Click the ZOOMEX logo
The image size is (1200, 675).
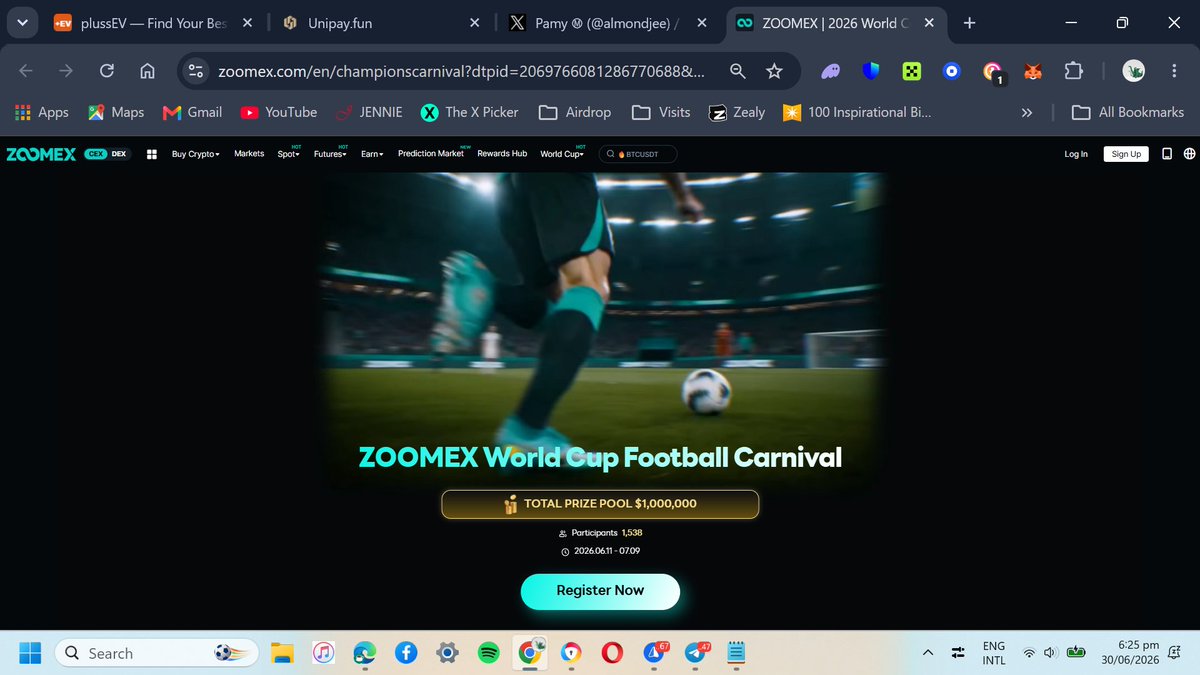41,154
